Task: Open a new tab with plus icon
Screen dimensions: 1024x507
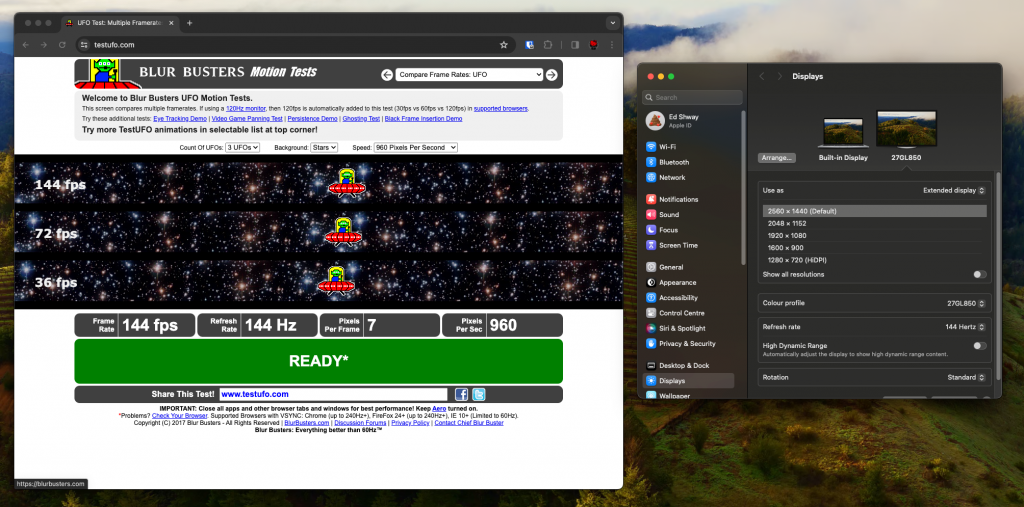Action: [189, 23]
